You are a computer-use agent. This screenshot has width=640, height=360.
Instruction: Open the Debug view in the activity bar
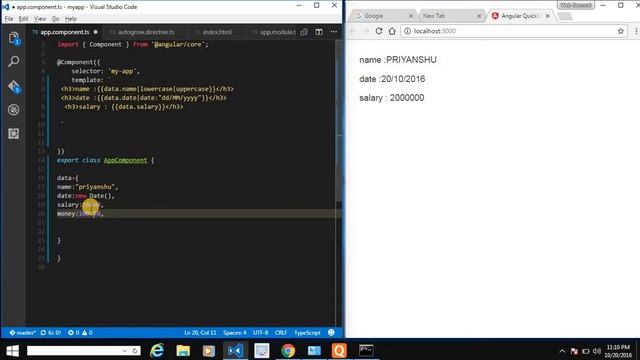(x=13, y=110)
